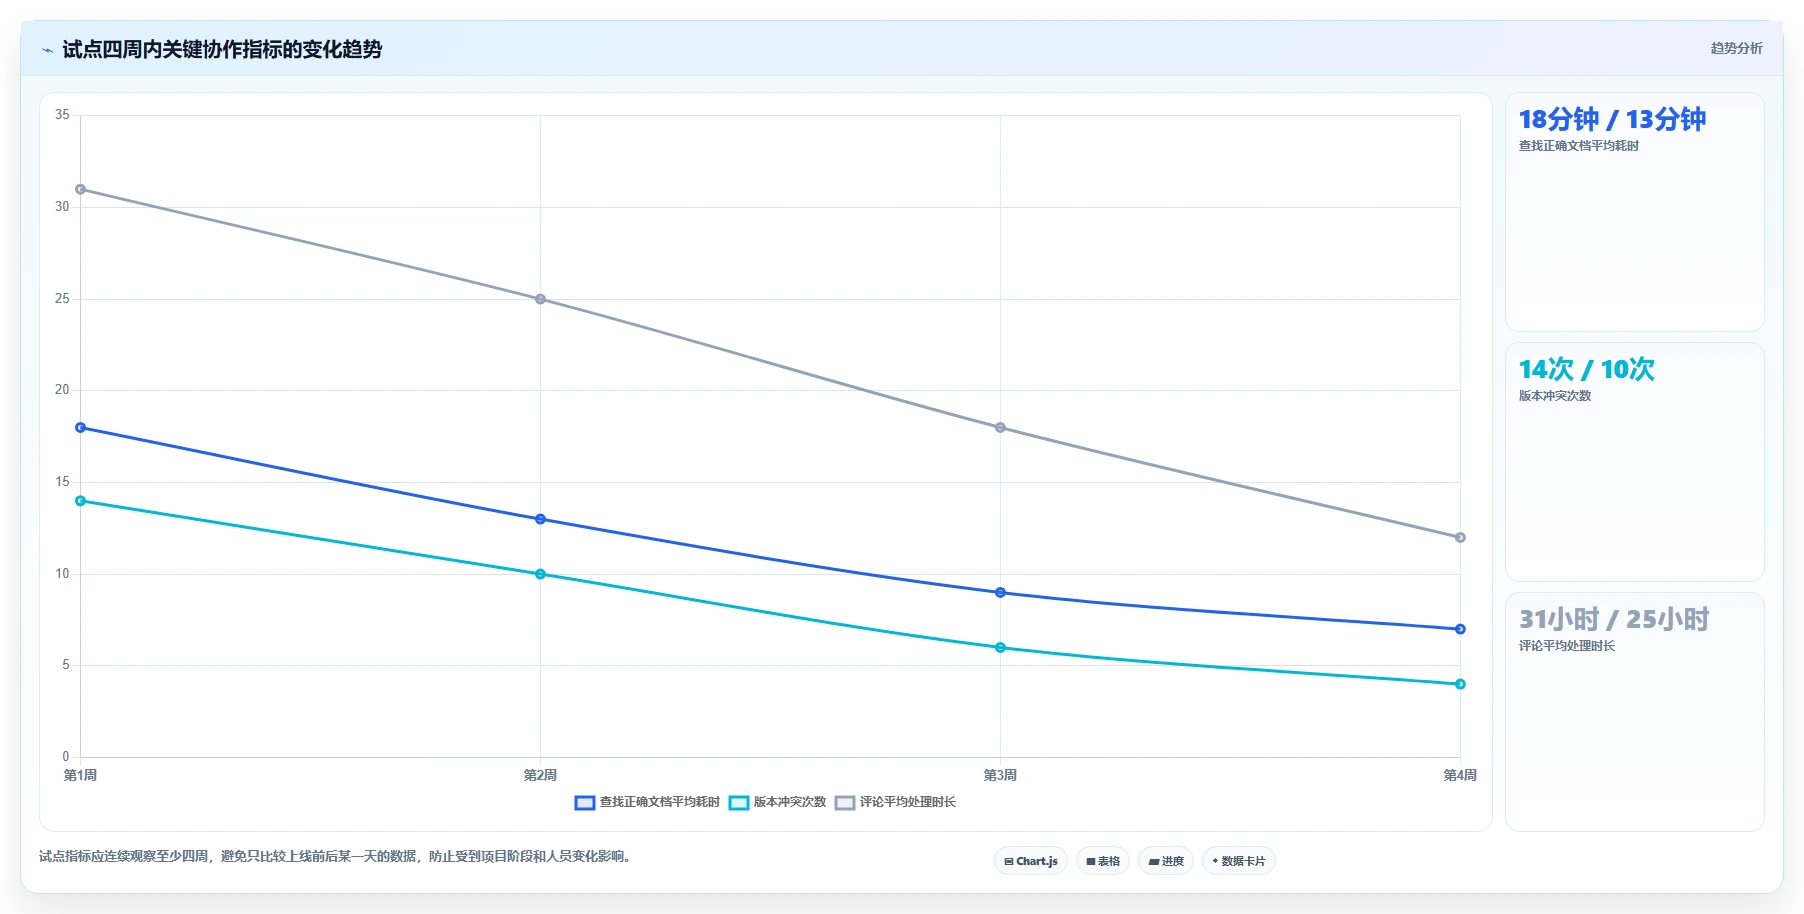This screenshot has height=914, width=1804.
Task: Toggle the 评论平均处理时长 legend swatch
Action: coord(845,803)
